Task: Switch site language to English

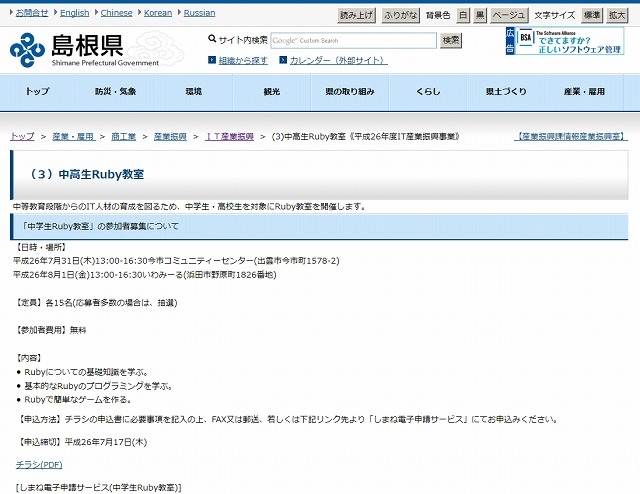Action: click(75, 13)
